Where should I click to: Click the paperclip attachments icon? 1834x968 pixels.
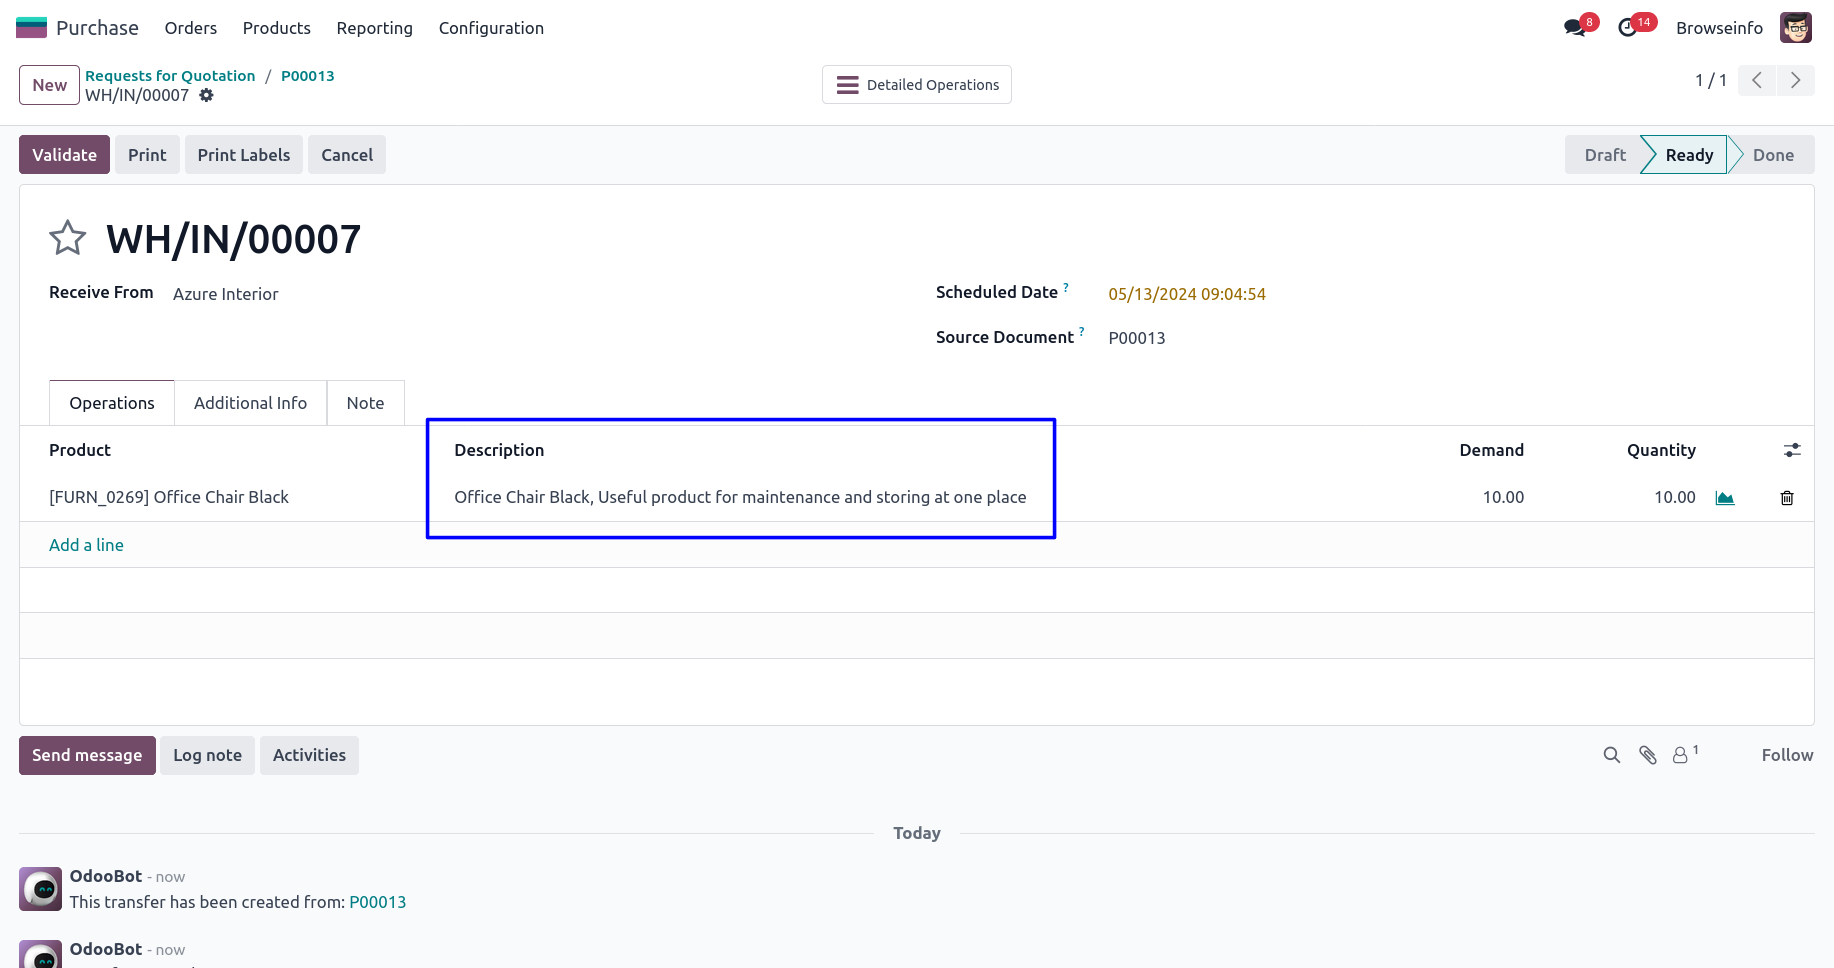click(x=1647, y=755)
